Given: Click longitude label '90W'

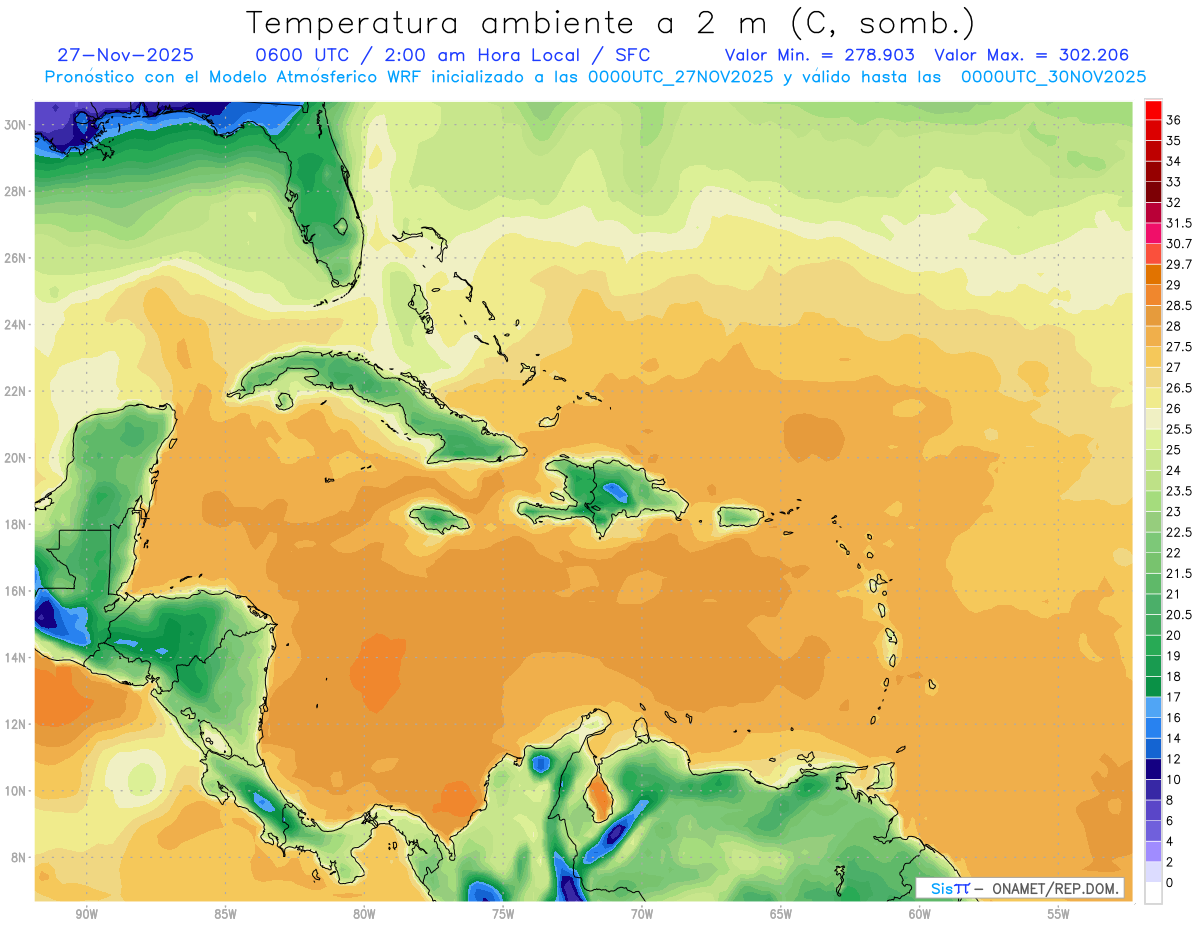Looking at the screenshot, I should (x=86, y=914).
